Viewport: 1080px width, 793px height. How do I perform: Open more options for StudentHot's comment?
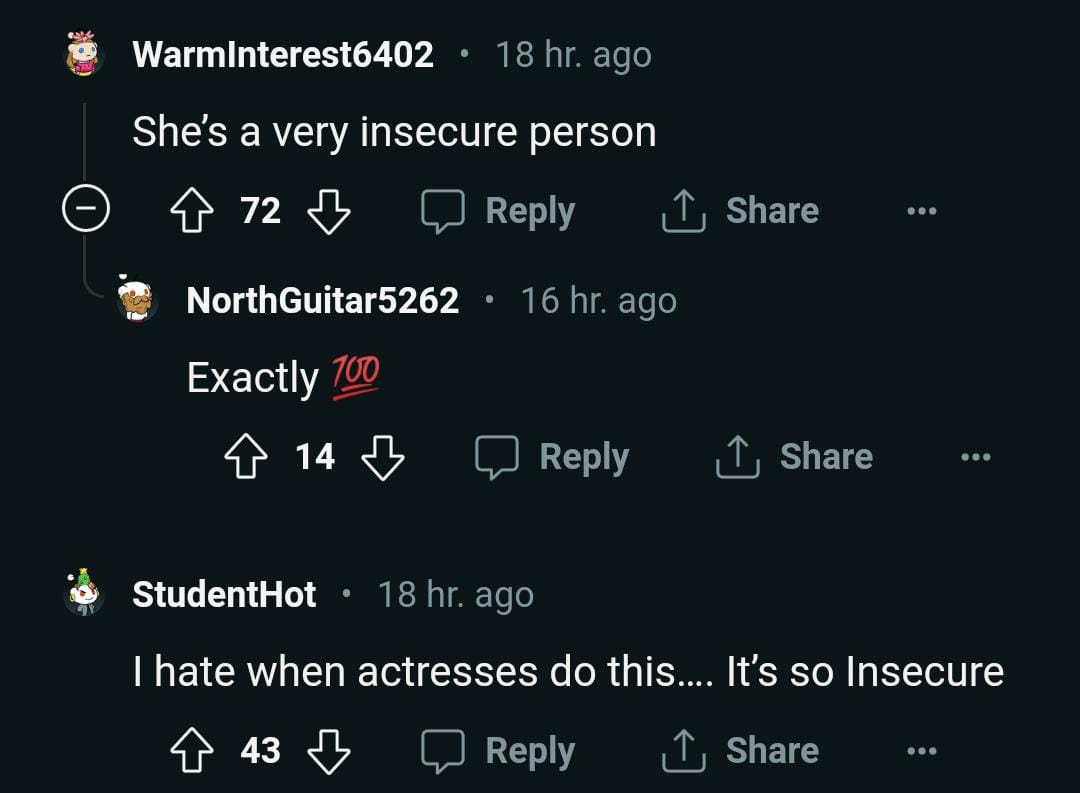click(921, 751)
